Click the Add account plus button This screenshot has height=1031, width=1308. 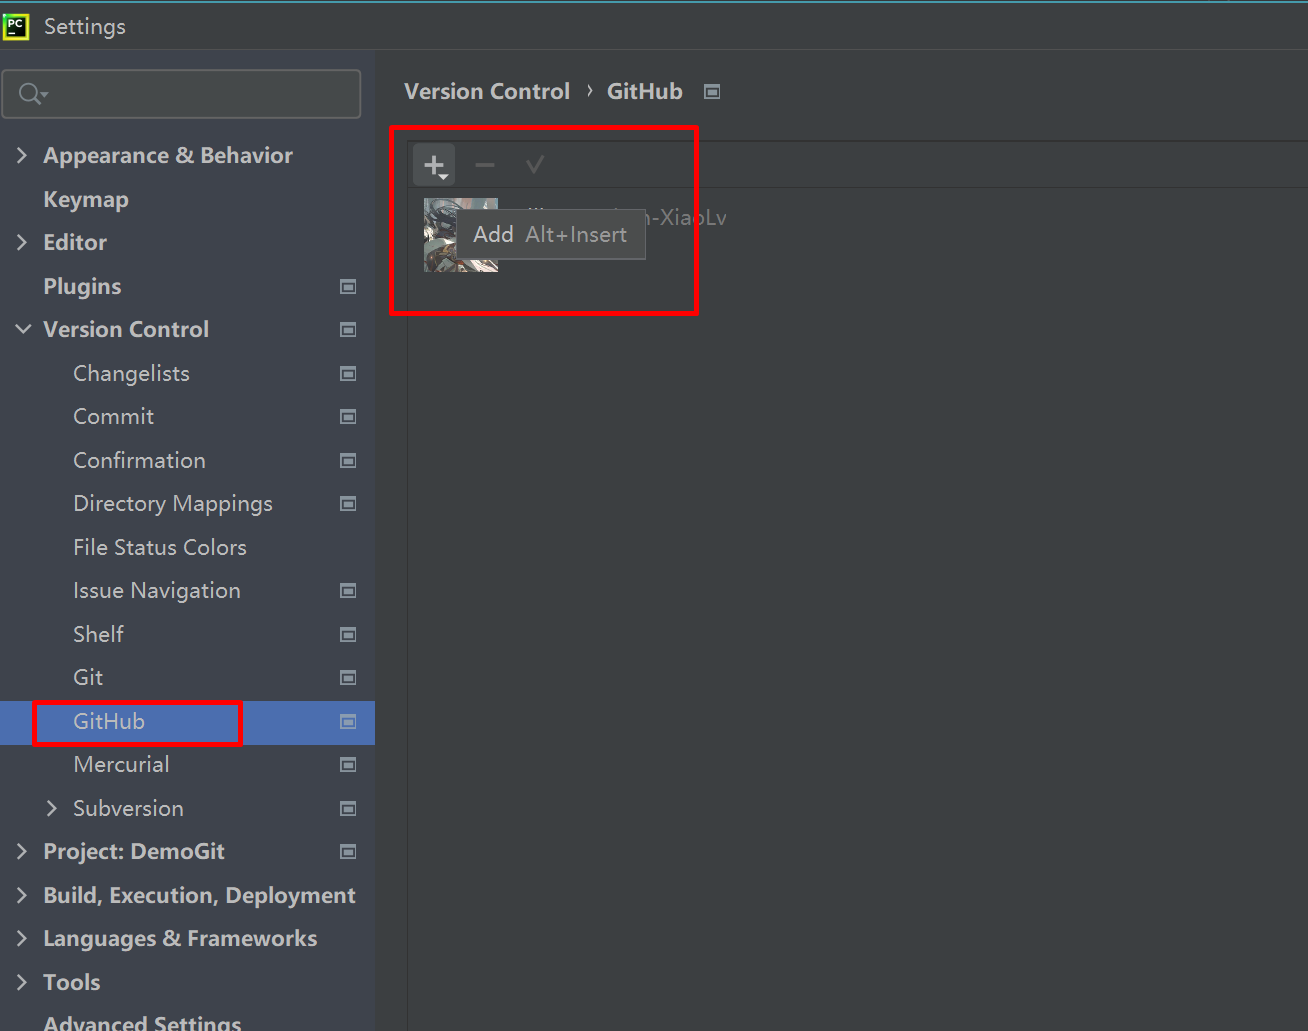pos(434,165)
